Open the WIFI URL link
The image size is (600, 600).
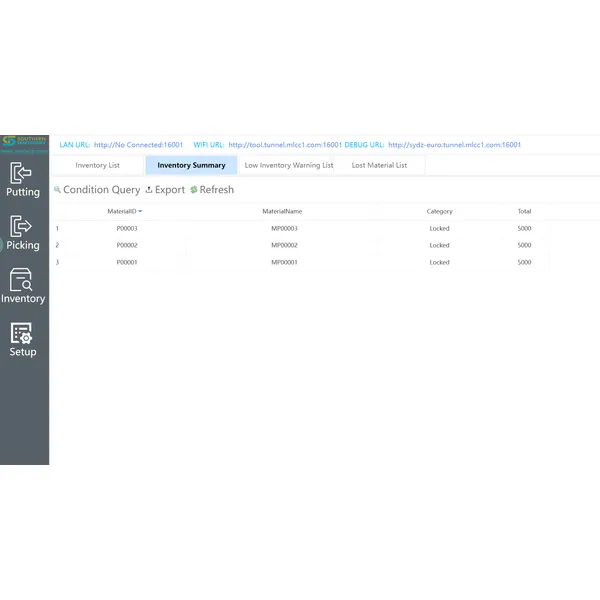click(285, 145)
